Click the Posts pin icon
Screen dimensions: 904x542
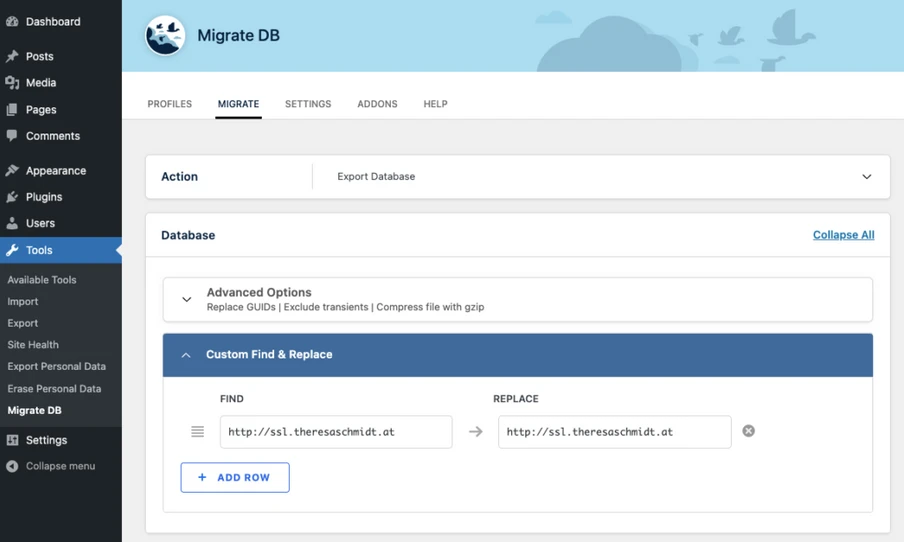coord(12,57)
